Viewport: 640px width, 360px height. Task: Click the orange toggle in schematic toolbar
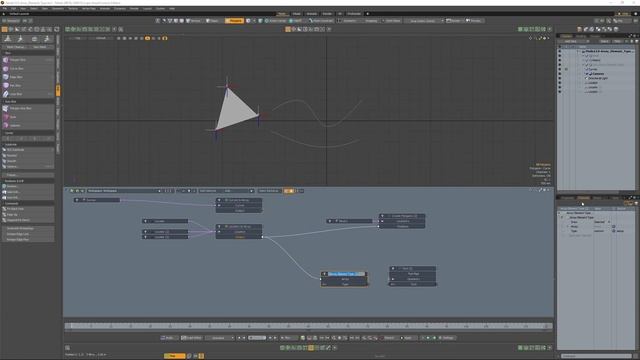pyautogui.click(x=289, y=191)
